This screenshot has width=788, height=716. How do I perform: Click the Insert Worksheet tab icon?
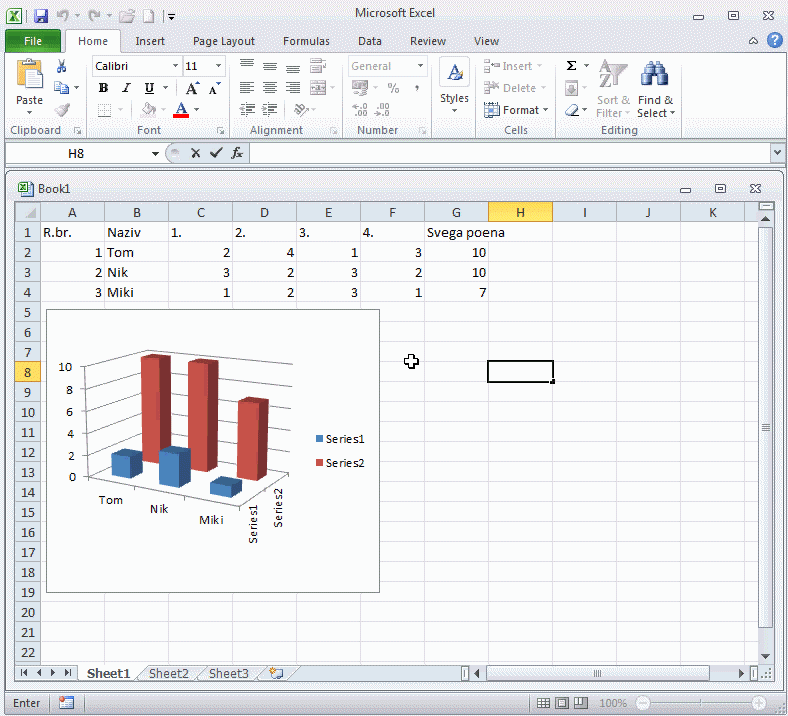(x=276, y=674)
